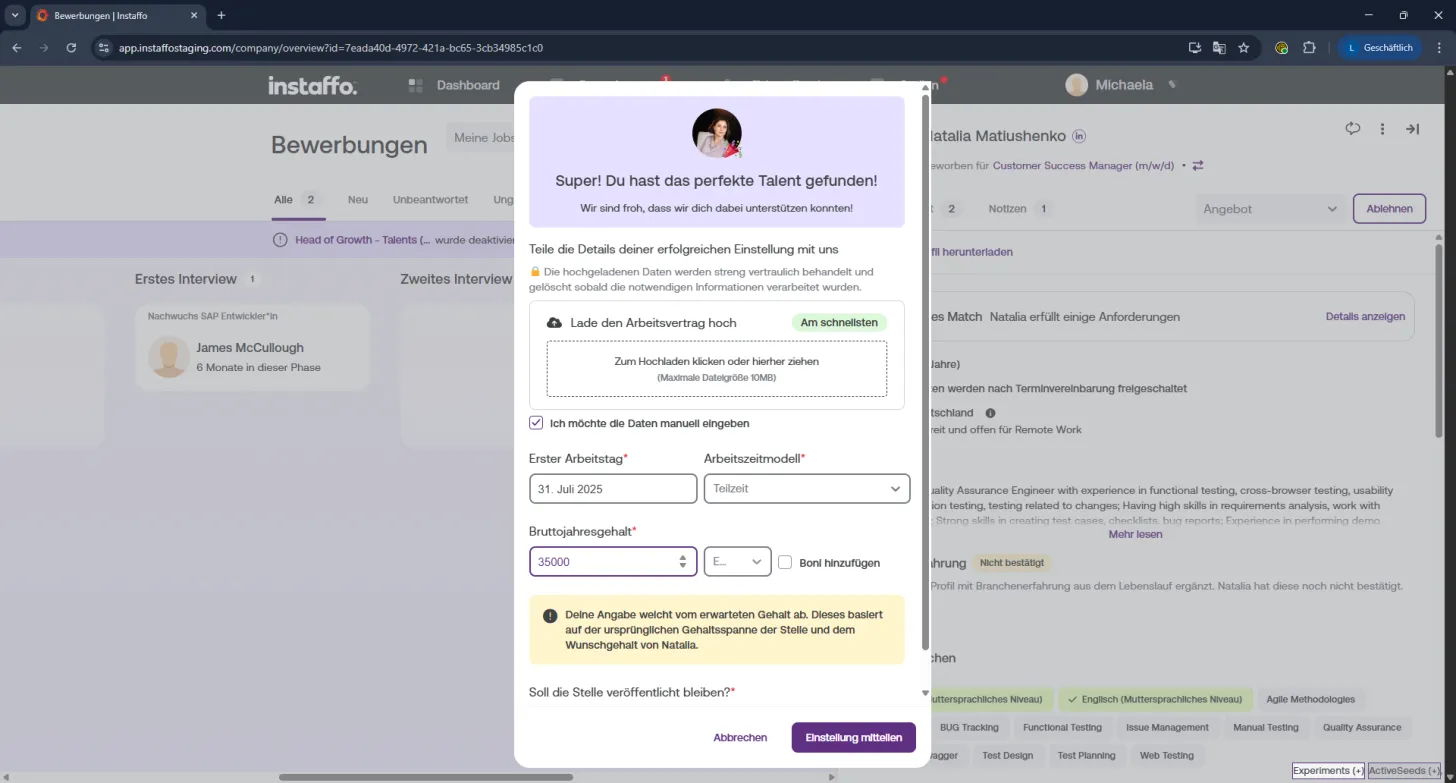
Task: Click the LinkedIn icon beside Natalia Matiushenko
Action: point(1079,136)
